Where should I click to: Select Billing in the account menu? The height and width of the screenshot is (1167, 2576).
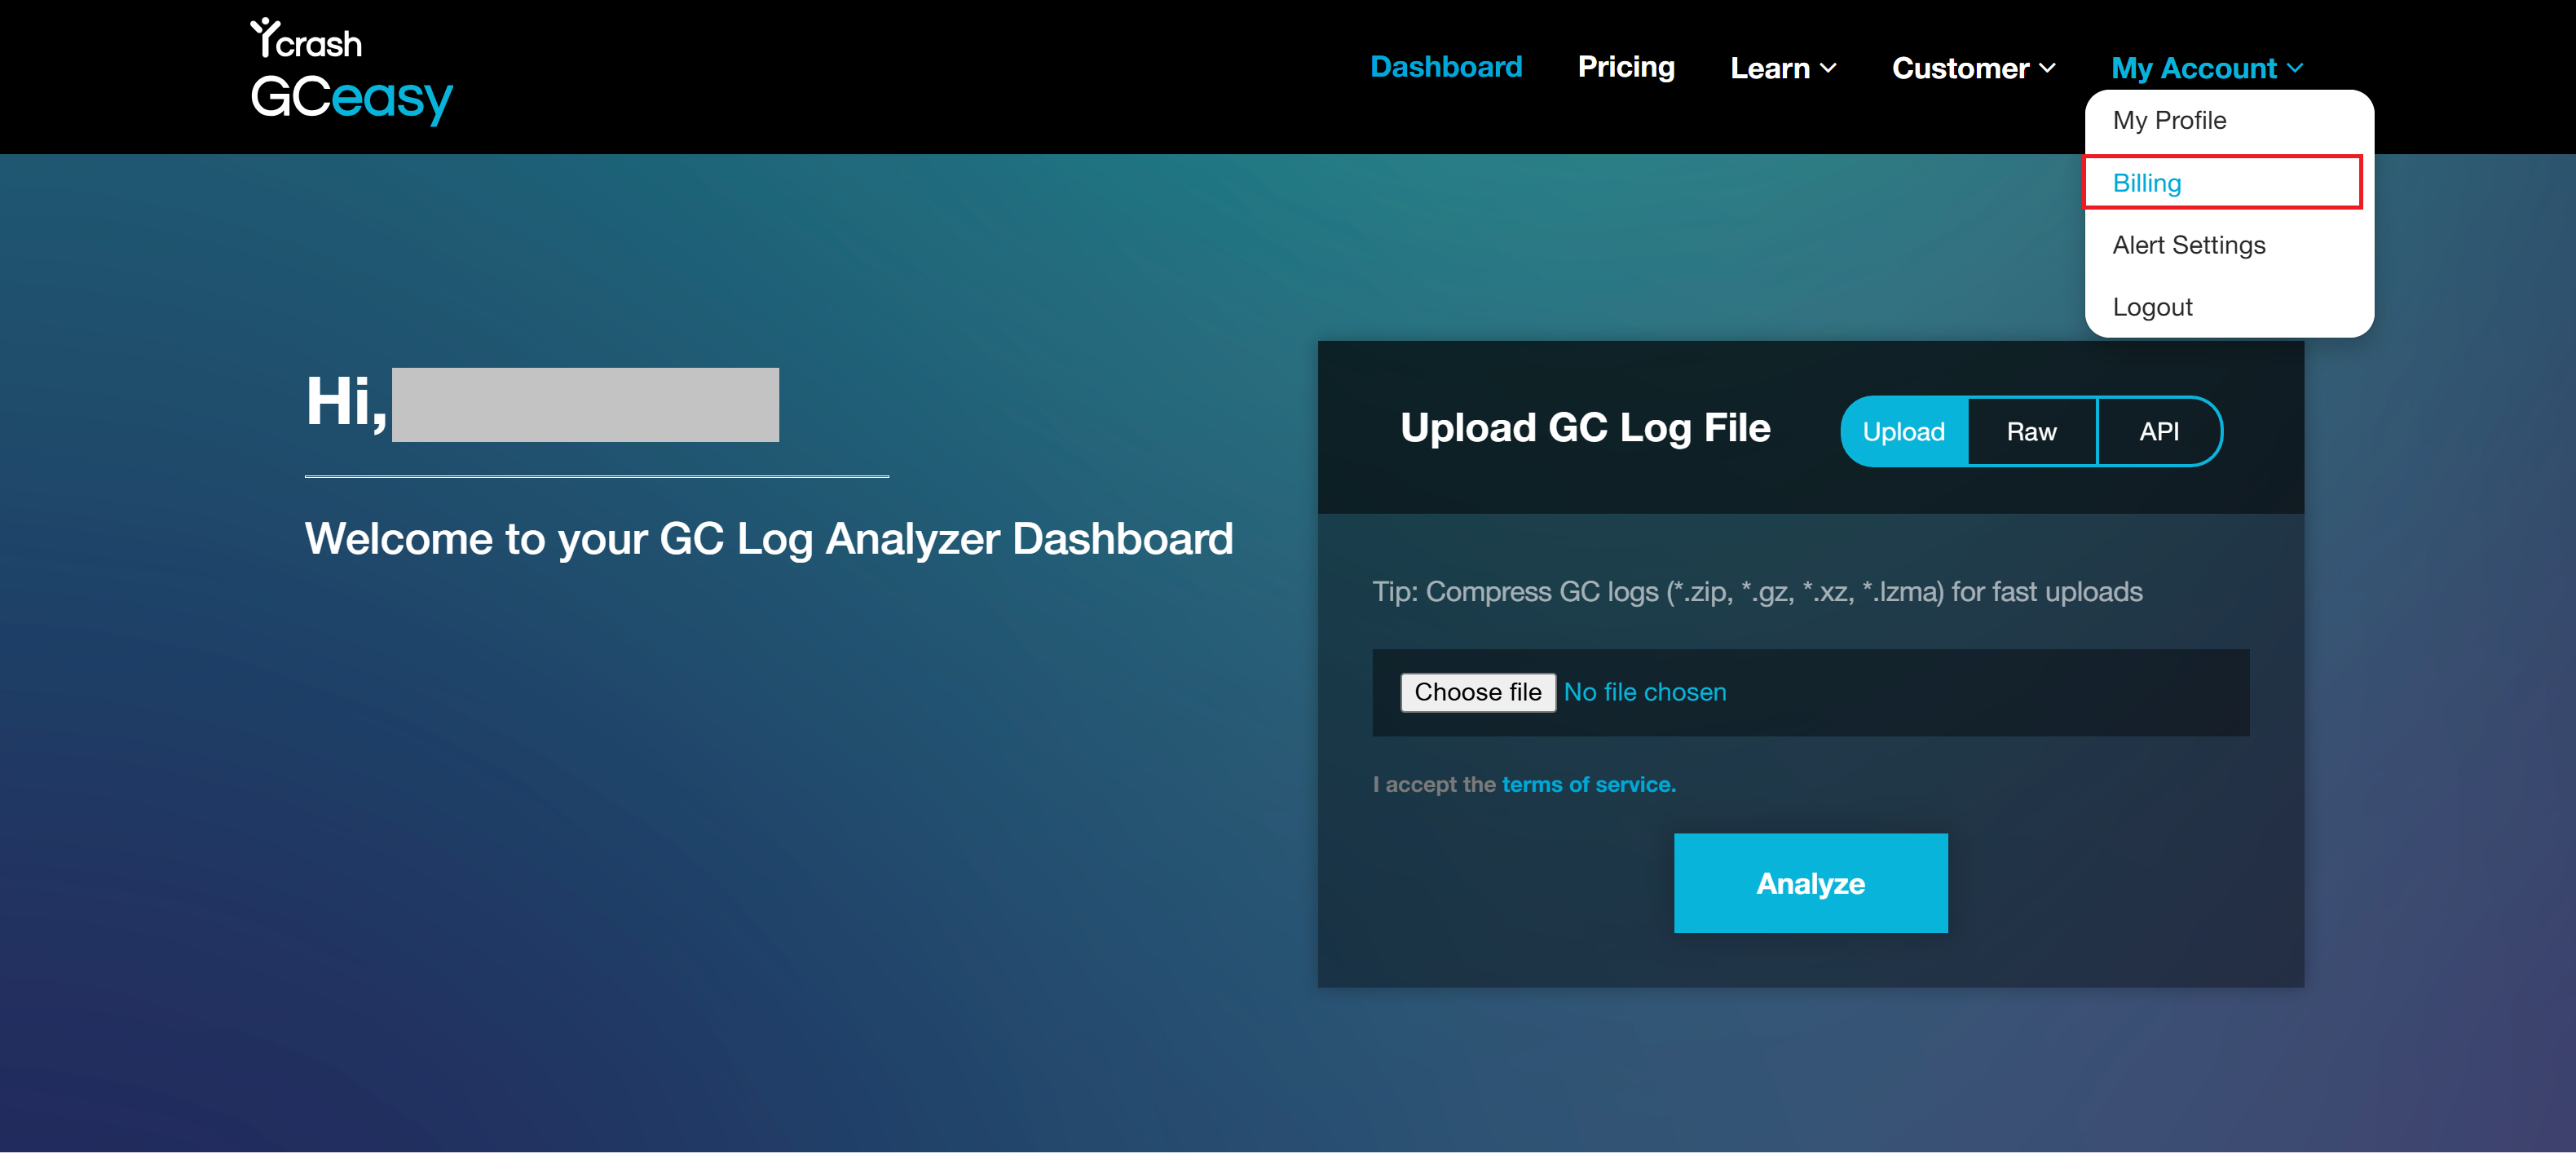click(2222, 183)
